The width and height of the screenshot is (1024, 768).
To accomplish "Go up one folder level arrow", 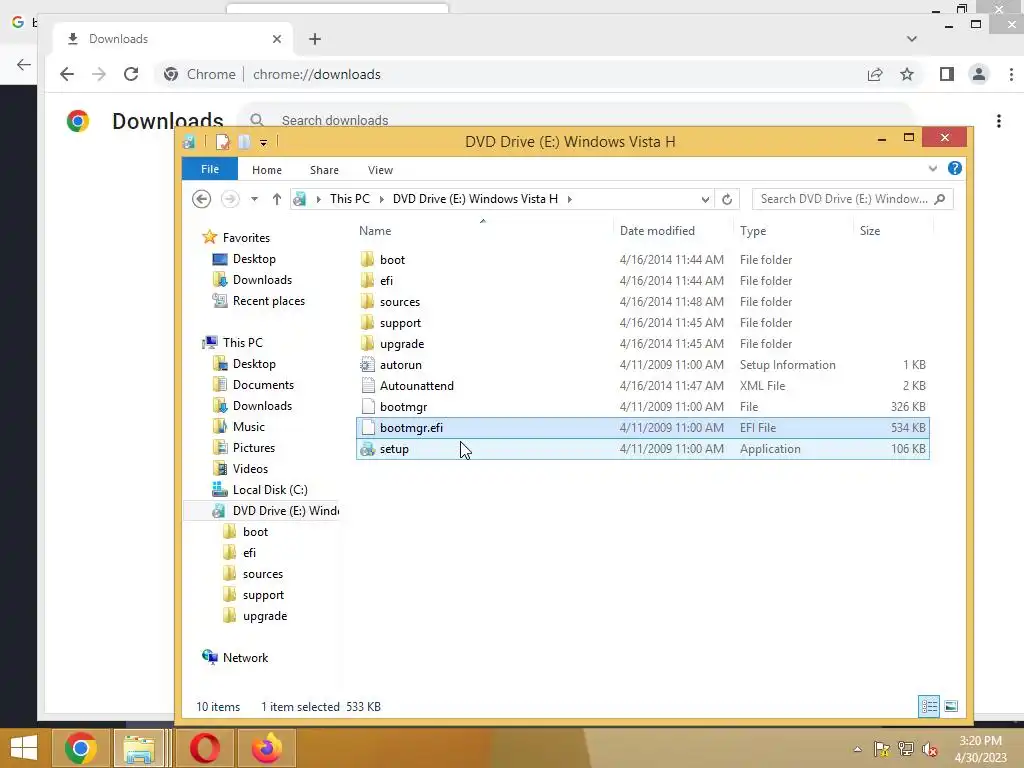I will (276, 199).
